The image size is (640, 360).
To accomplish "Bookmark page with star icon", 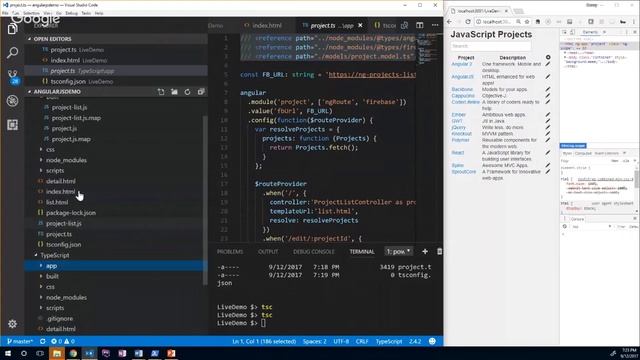I will 527,22.
